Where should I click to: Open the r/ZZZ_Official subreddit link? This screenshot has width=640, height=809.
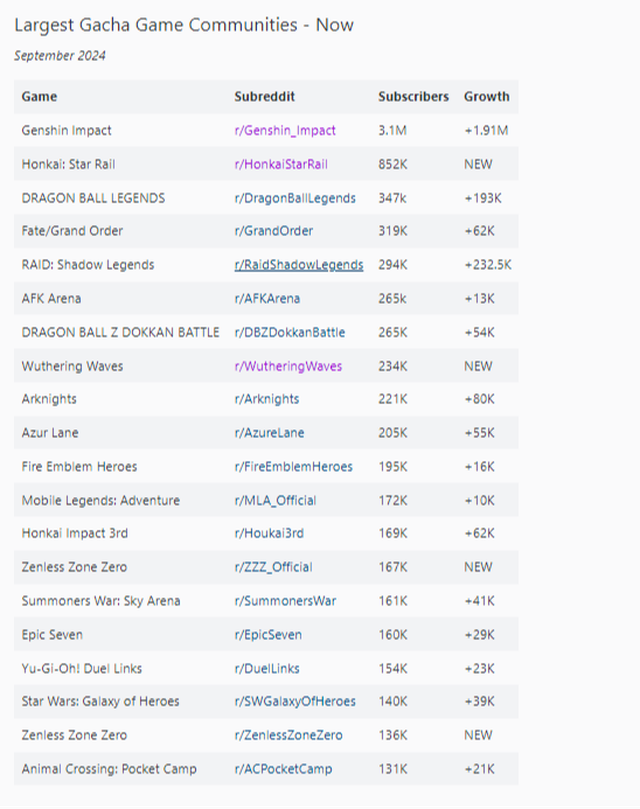point(273,567)
